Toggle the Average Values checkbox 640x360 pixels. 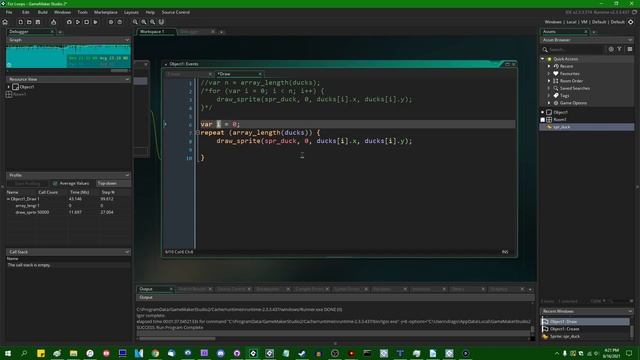click(55, 184)
